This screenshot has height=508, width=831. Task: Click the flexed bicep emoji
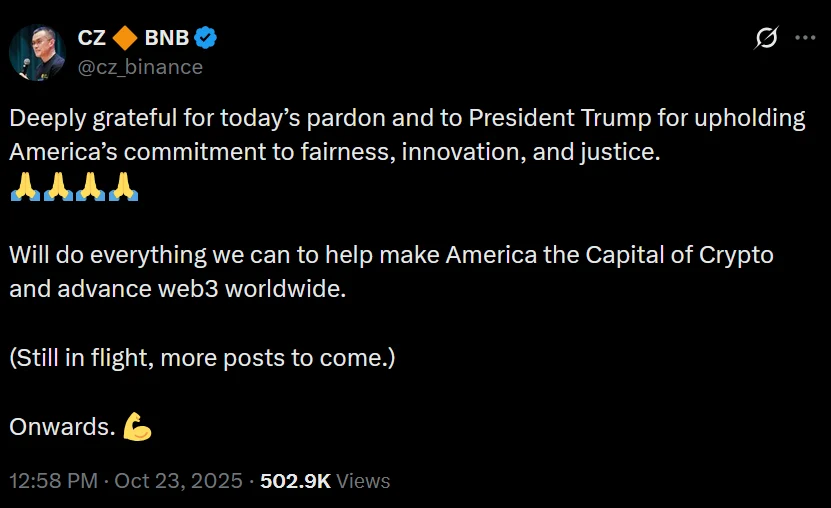(x=137, y=427)
